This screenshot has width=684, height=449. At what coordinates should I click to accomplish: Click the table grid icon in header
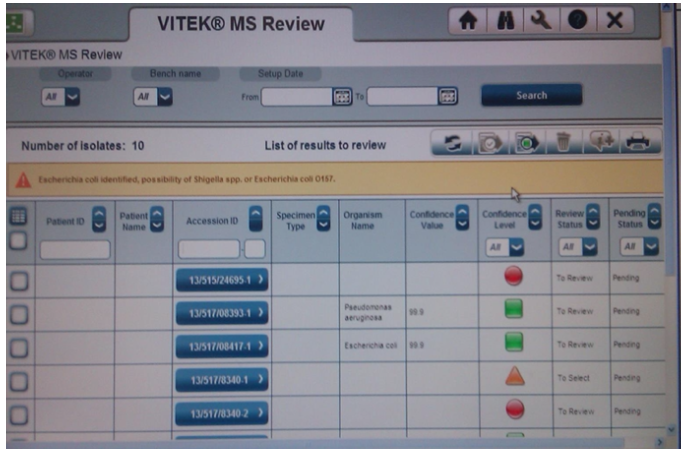18,216
